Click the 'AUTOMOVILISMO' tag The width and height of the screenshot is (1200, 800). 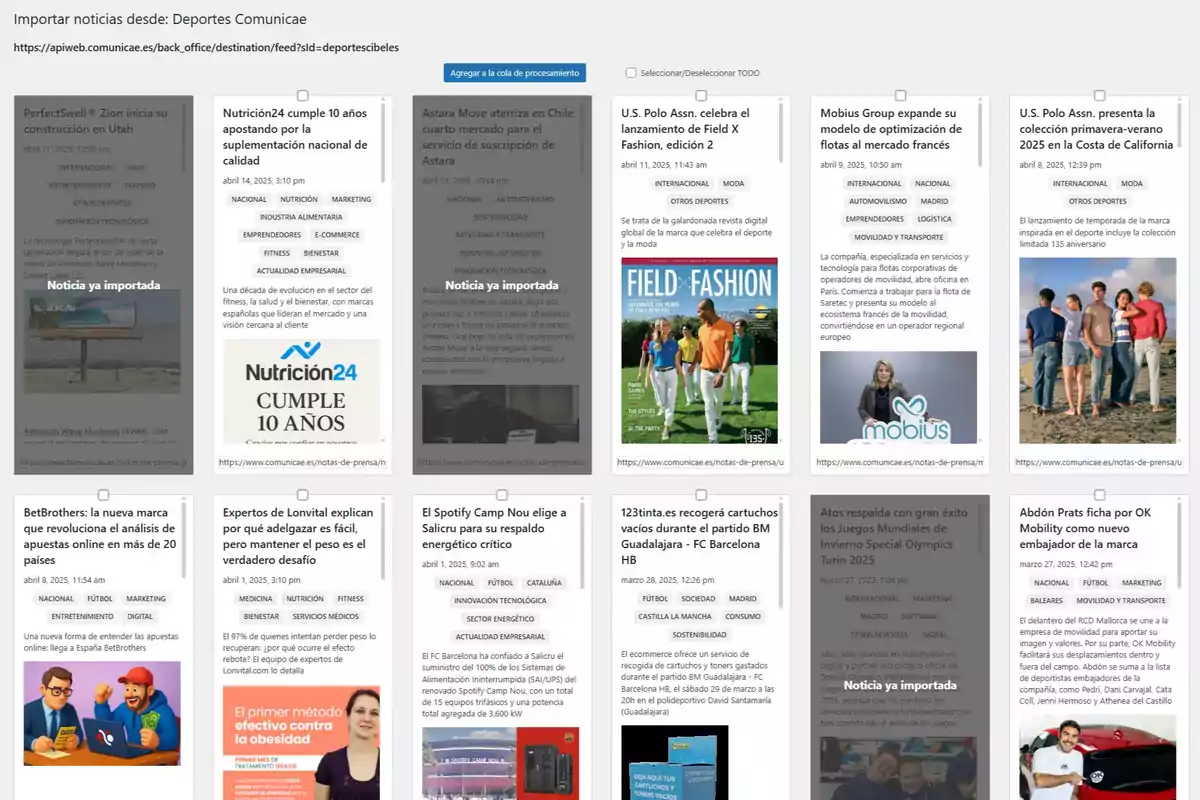878,201
